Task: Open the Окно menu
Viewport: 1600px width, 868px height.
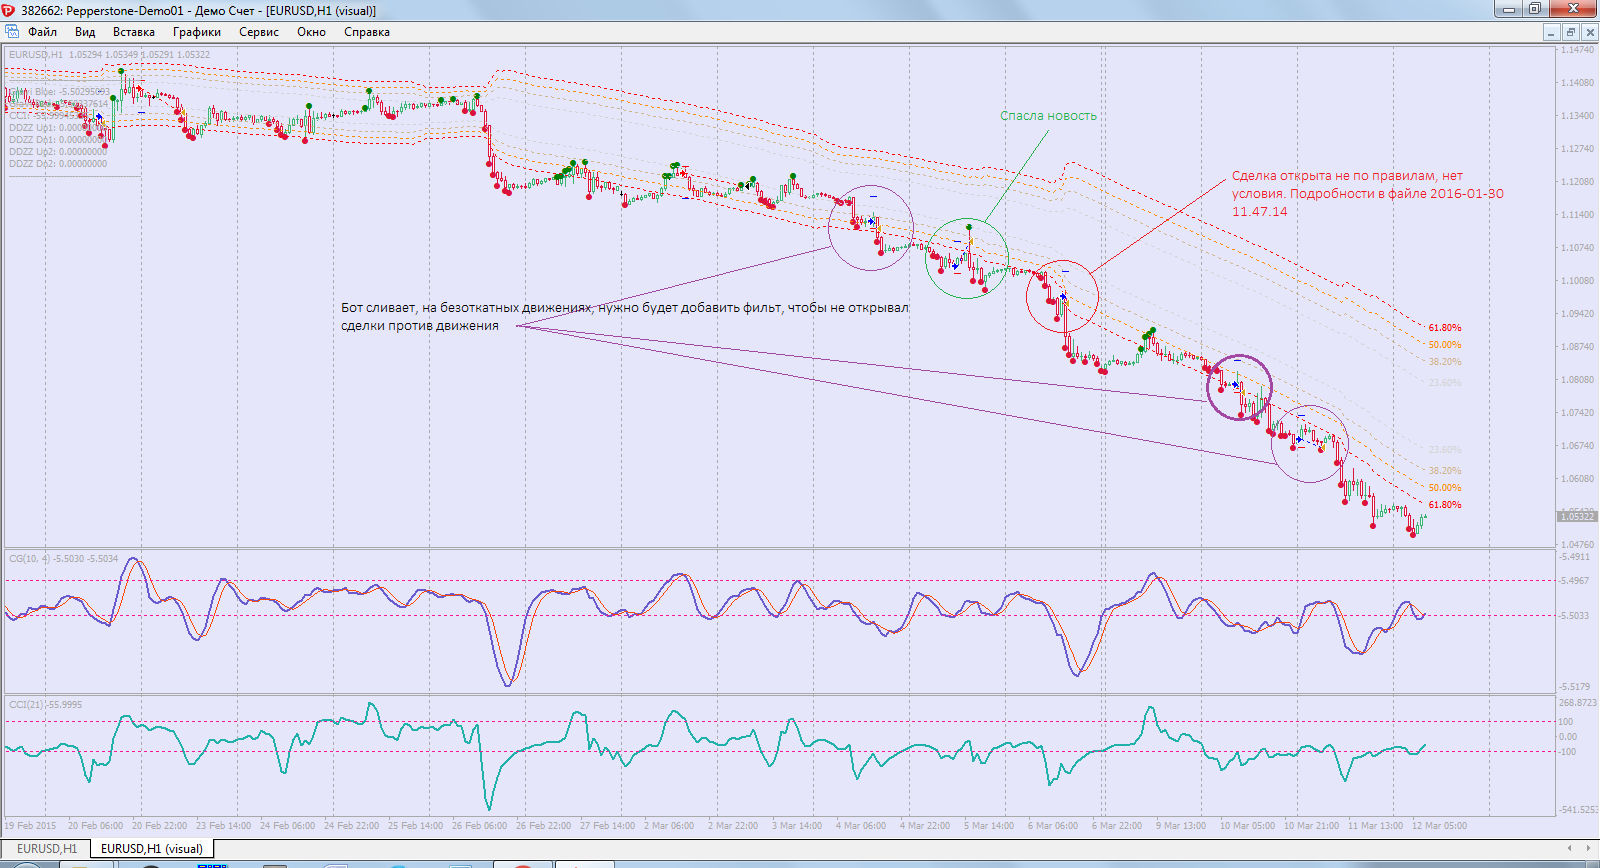Action: [x=311, y=32]
